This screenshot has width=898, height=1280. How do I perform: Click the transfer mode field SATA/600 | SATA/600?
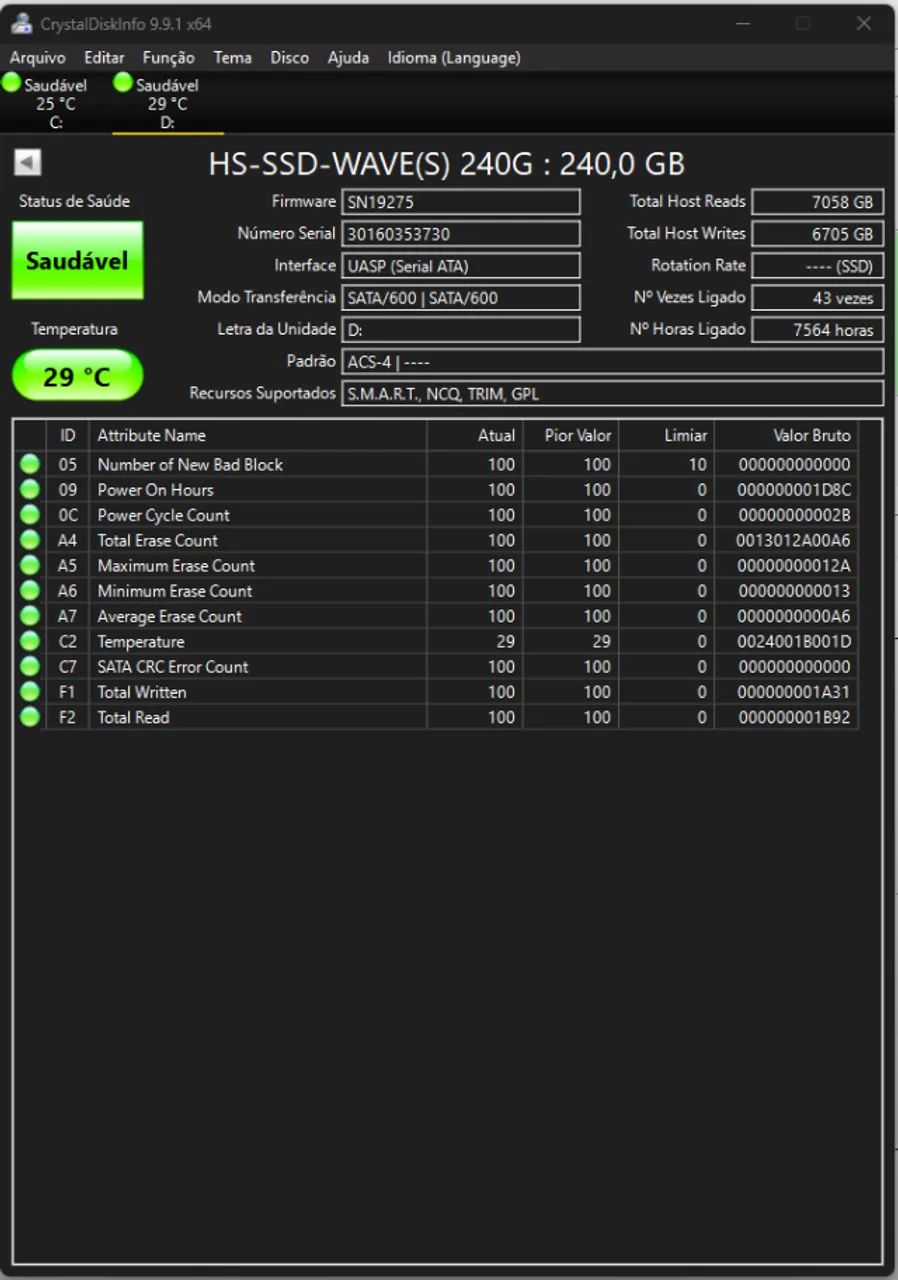pos(461,298)
